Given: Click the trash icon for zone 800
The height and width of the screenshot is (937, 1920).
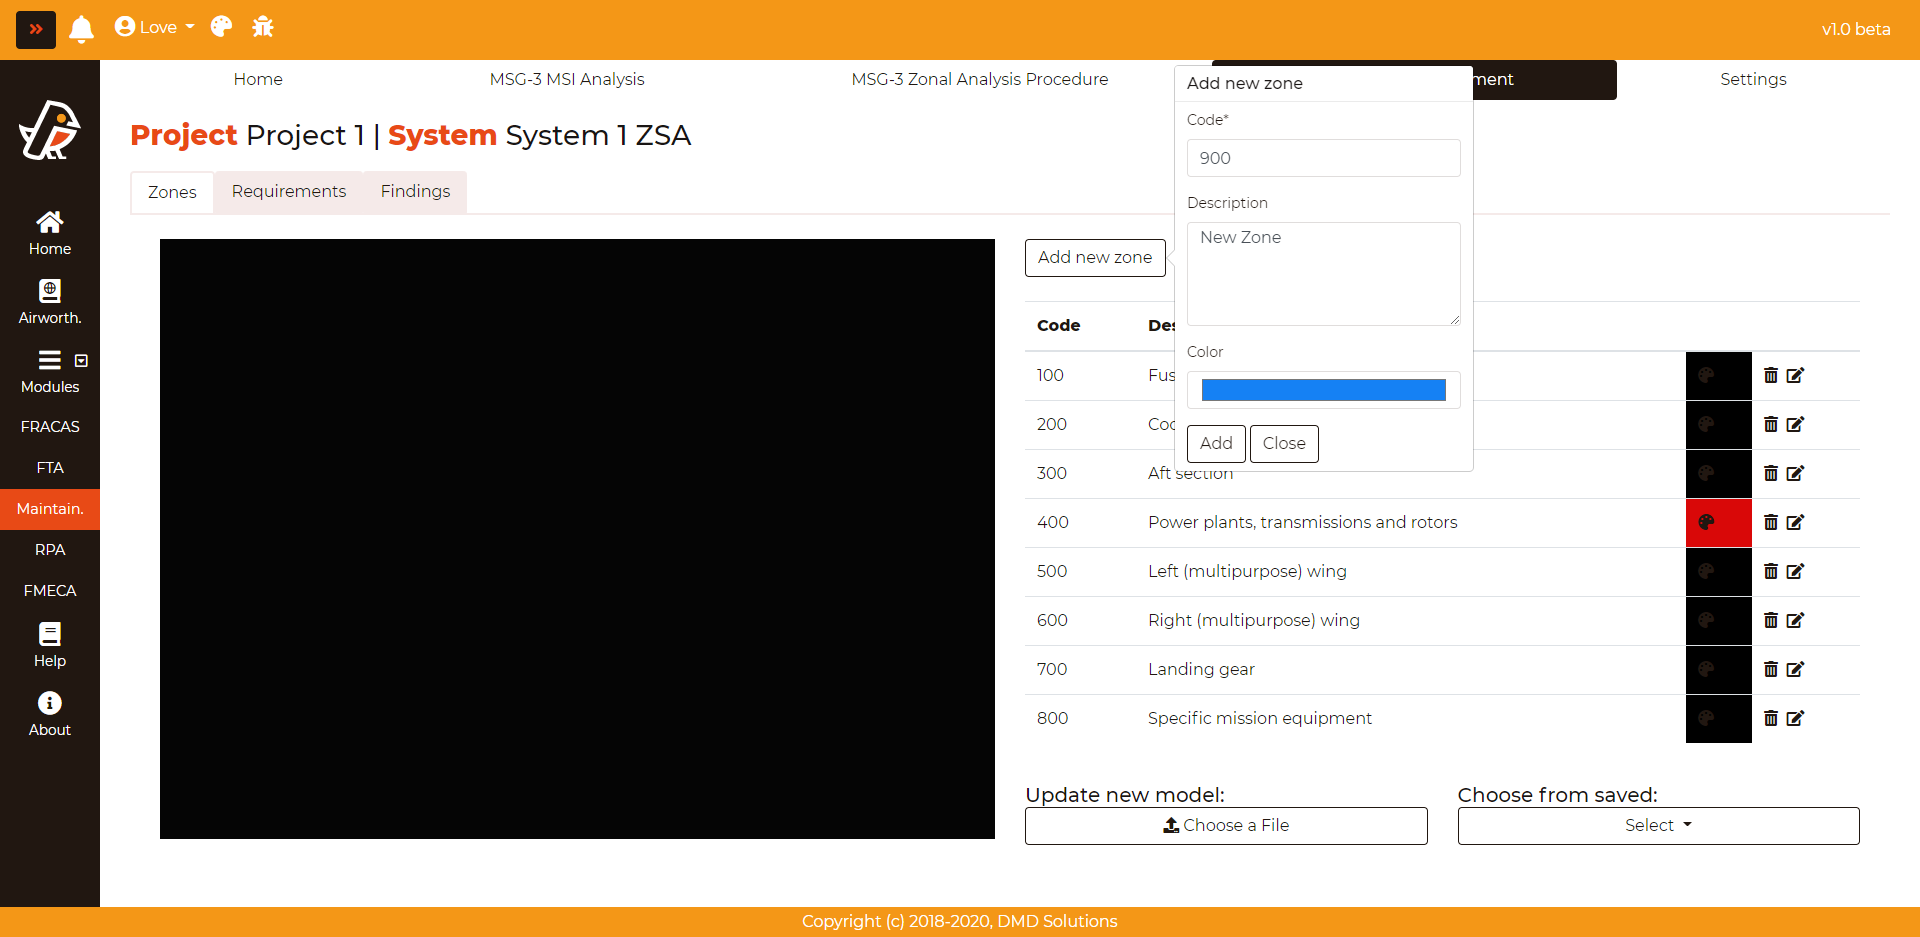Looking at the screenshot, I should click(x=1770, y=718).
